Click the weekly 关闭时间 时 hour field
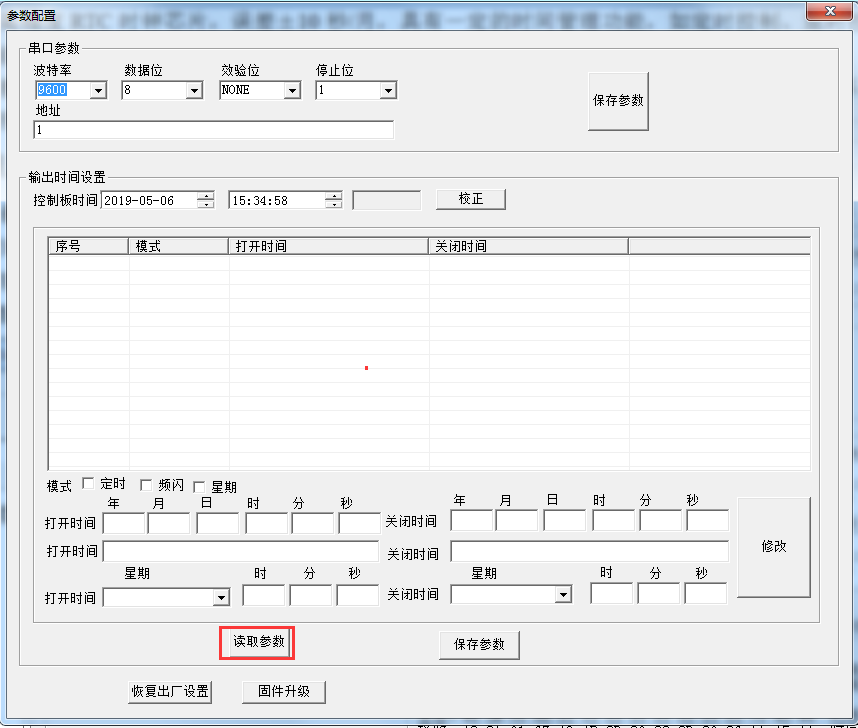Screen dimensions: 858x728 click(612, 593)
